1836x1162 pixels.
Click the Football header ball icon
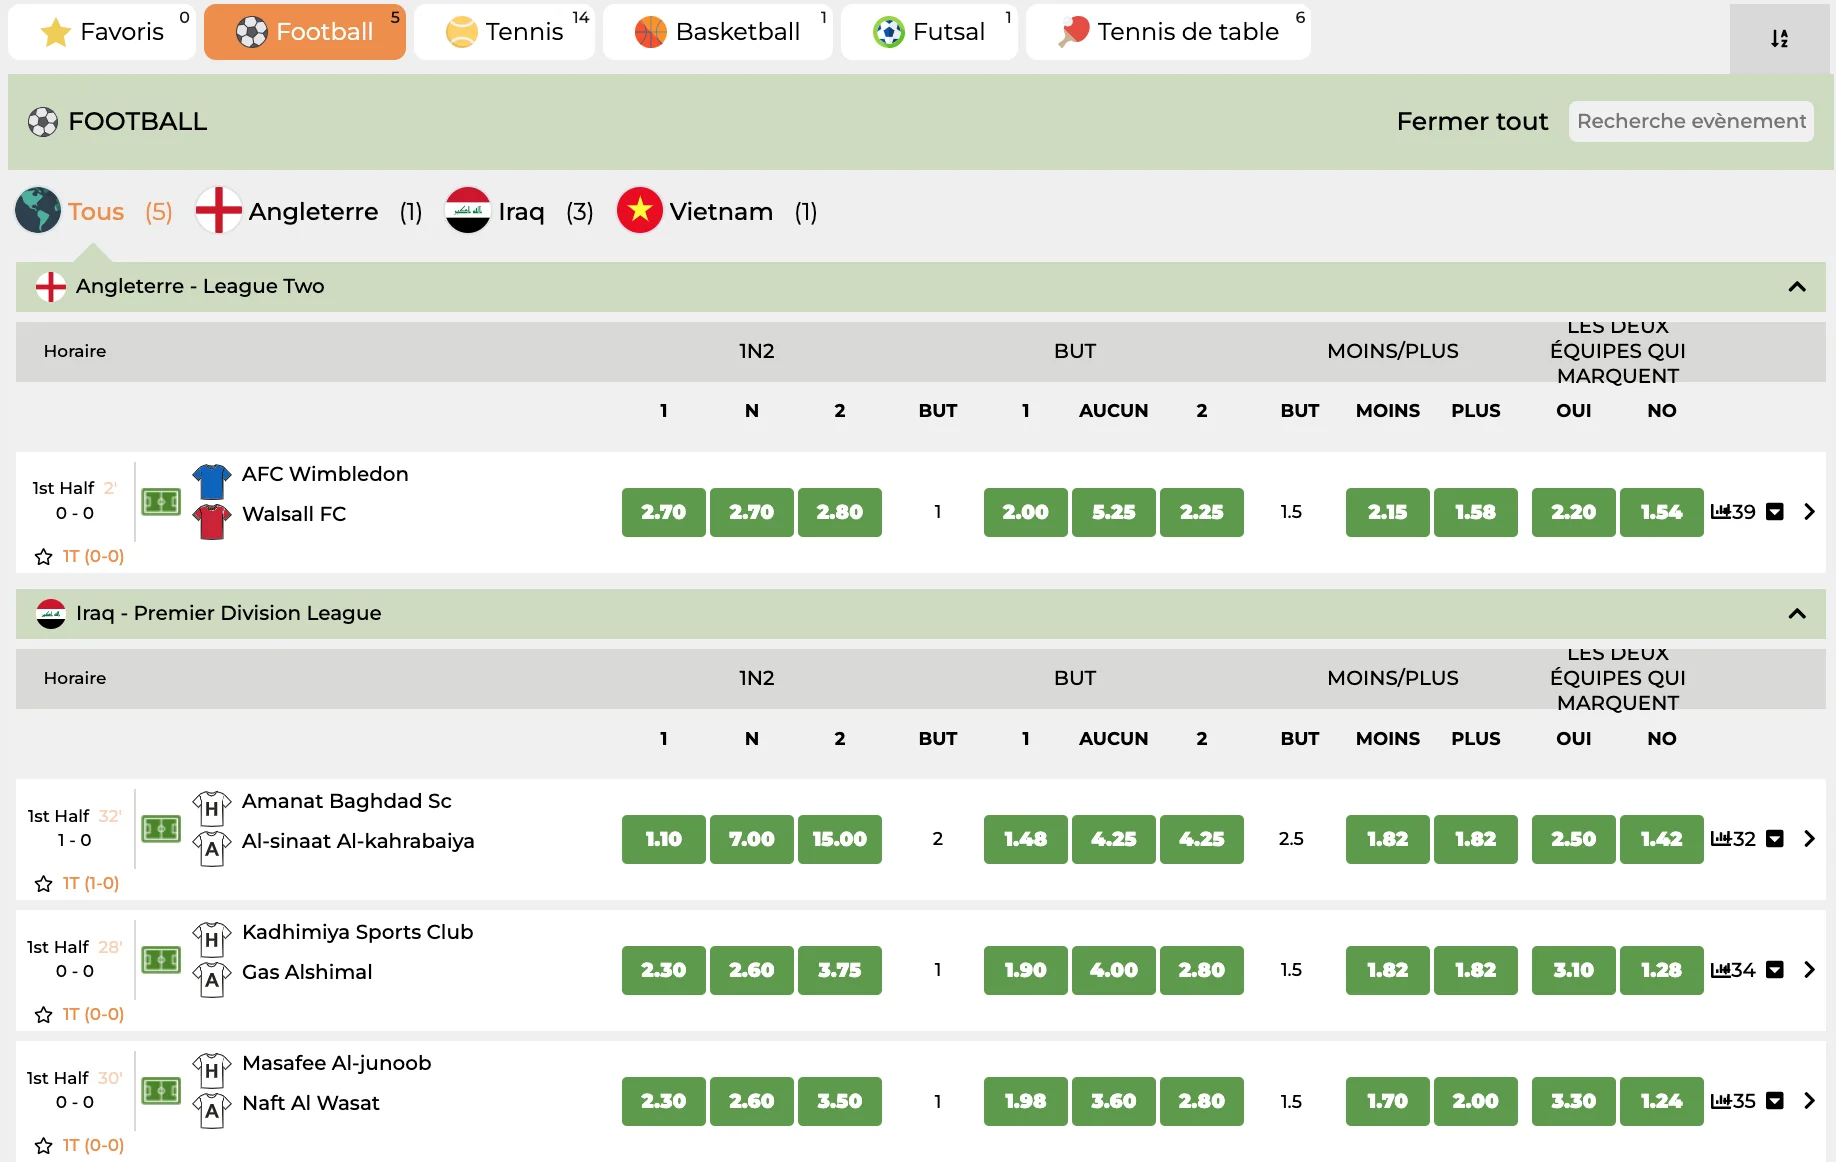click(x=43, y=122)
